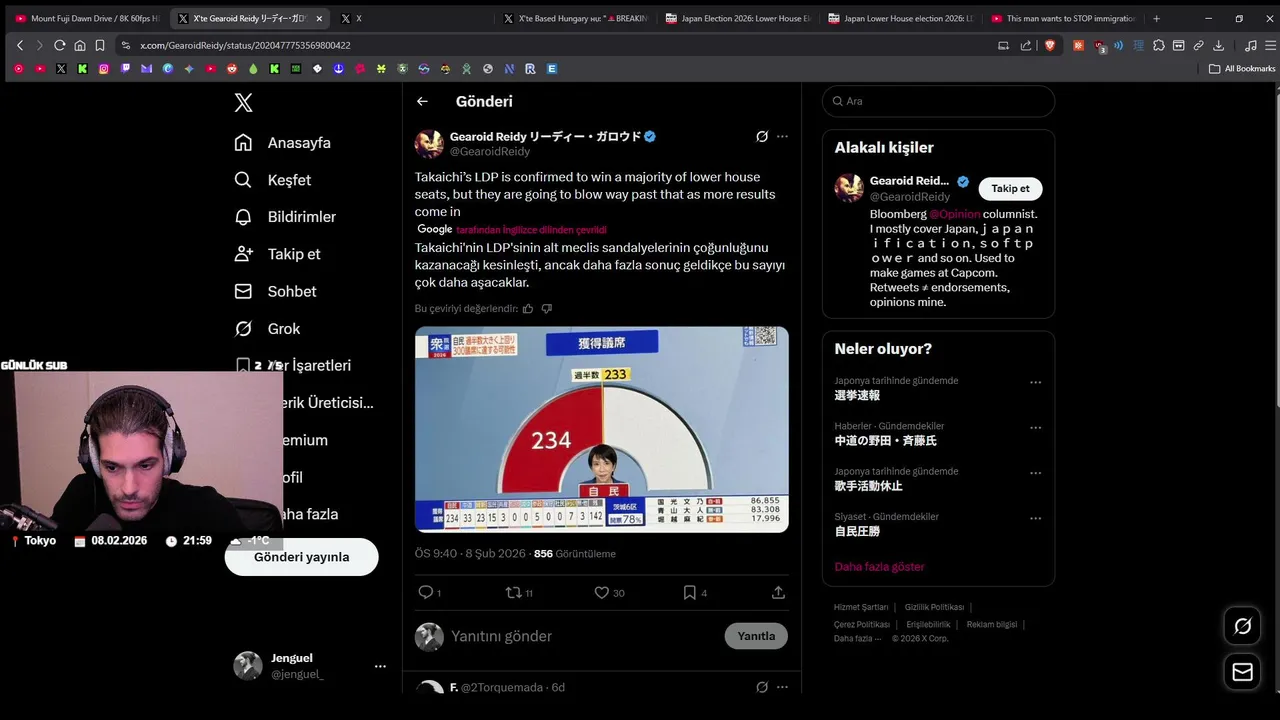This screenshot has height=720, width=1280.
Task: Open the Instagram bookmark in the bookmarks bar
Action: point(104,69)
